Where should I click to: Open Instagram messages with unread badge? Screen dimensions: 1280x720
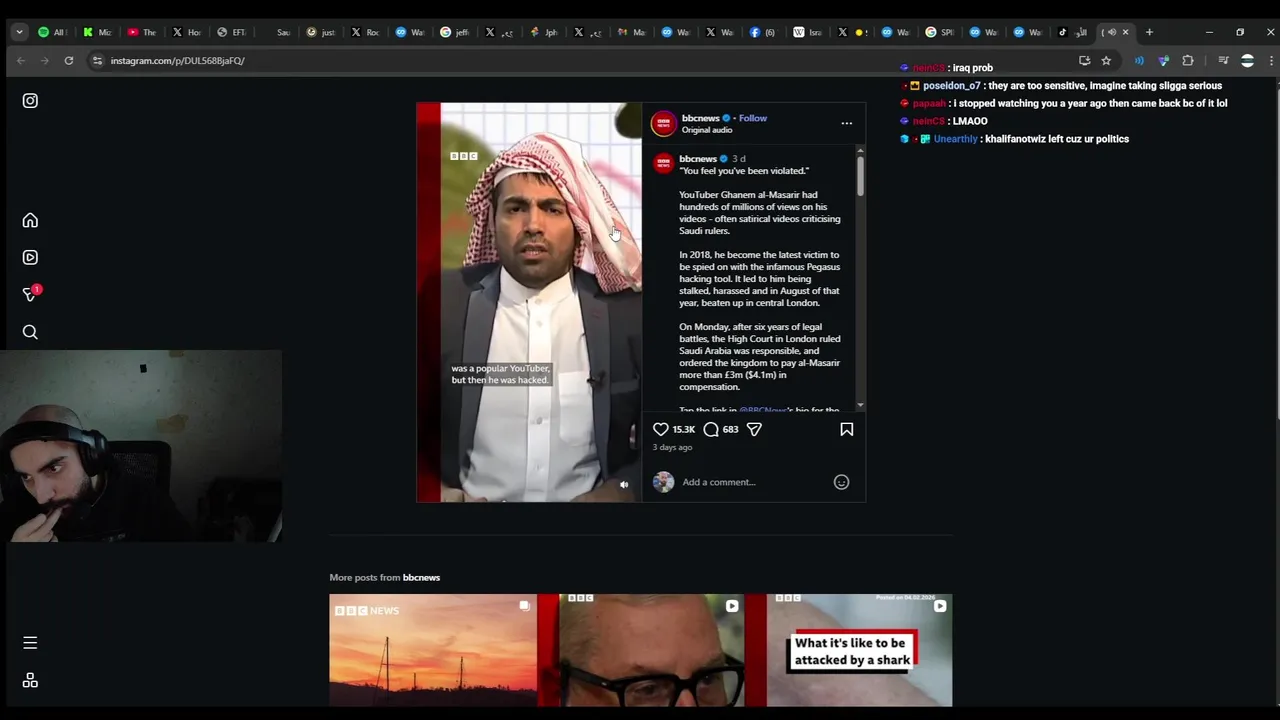pos(31,294)
